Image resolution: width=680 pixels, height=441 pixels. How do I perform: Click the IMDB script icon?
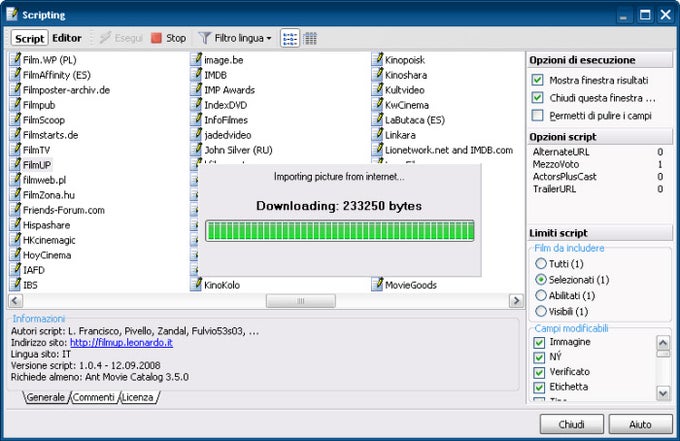point(196,75)
